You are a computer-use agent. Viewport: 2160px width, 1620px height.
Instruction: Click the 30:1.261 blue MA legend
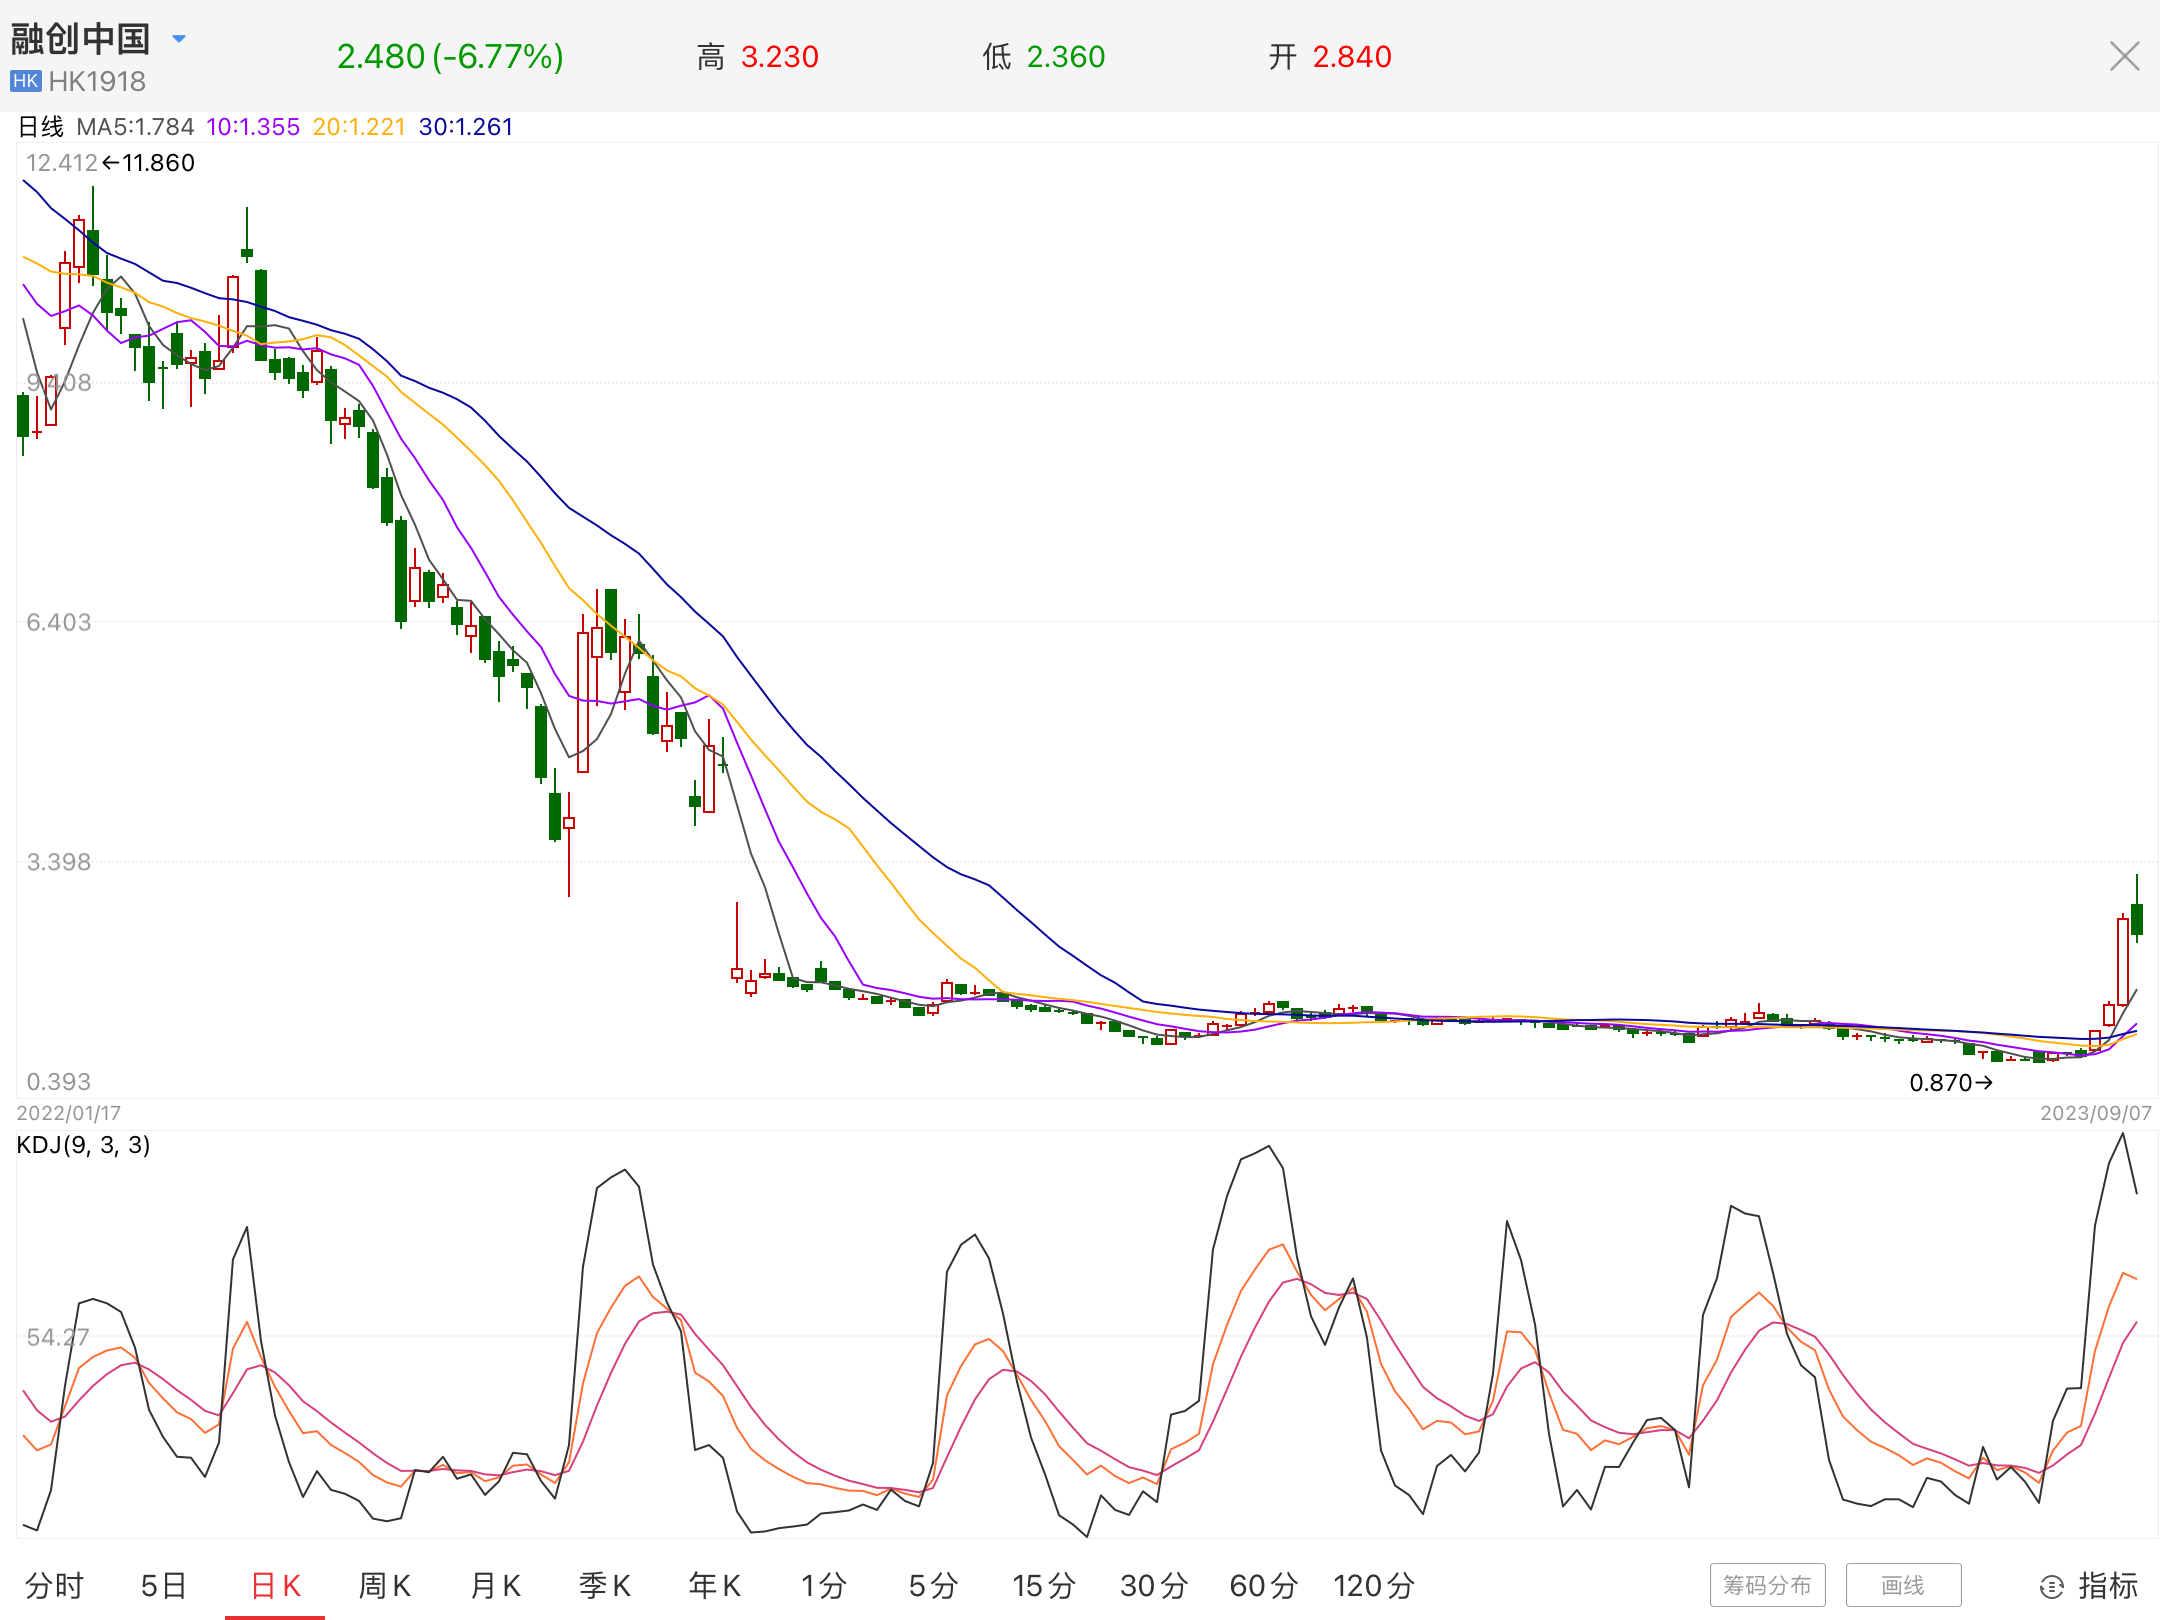(465, 127)
